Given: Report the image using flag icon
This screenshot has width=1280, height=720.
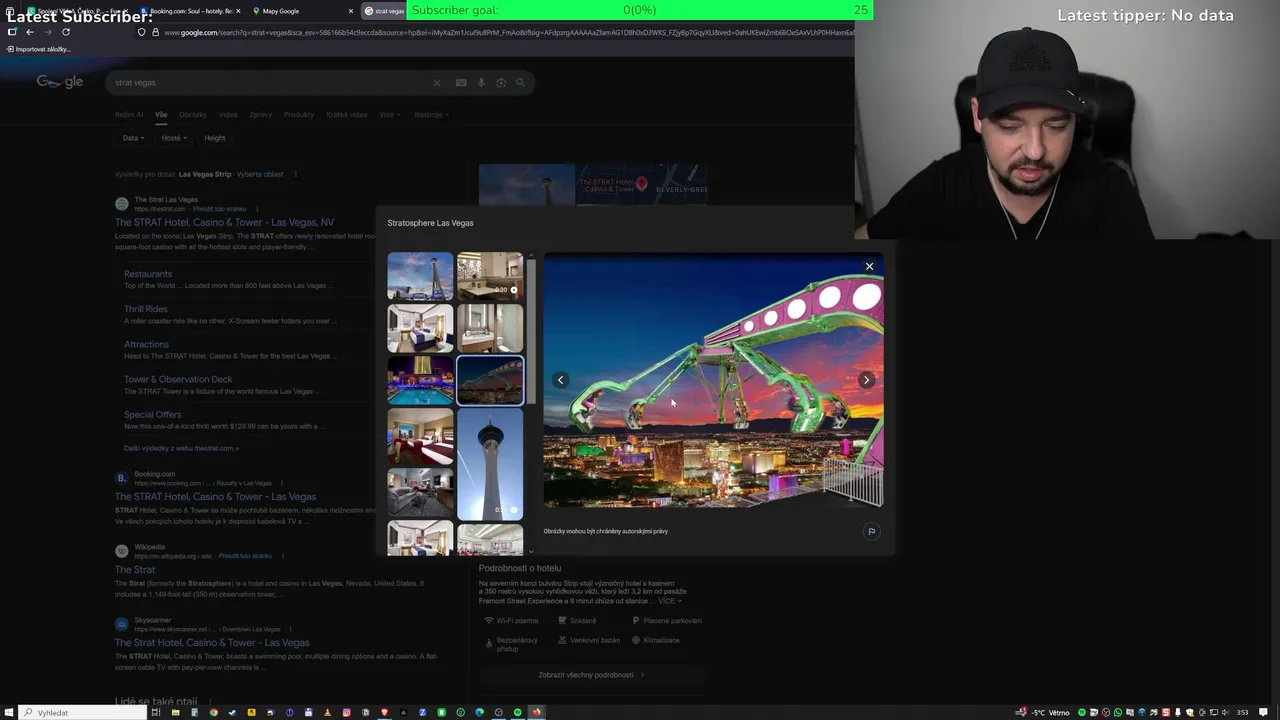Looking at the screenshot, I should 871,532.
